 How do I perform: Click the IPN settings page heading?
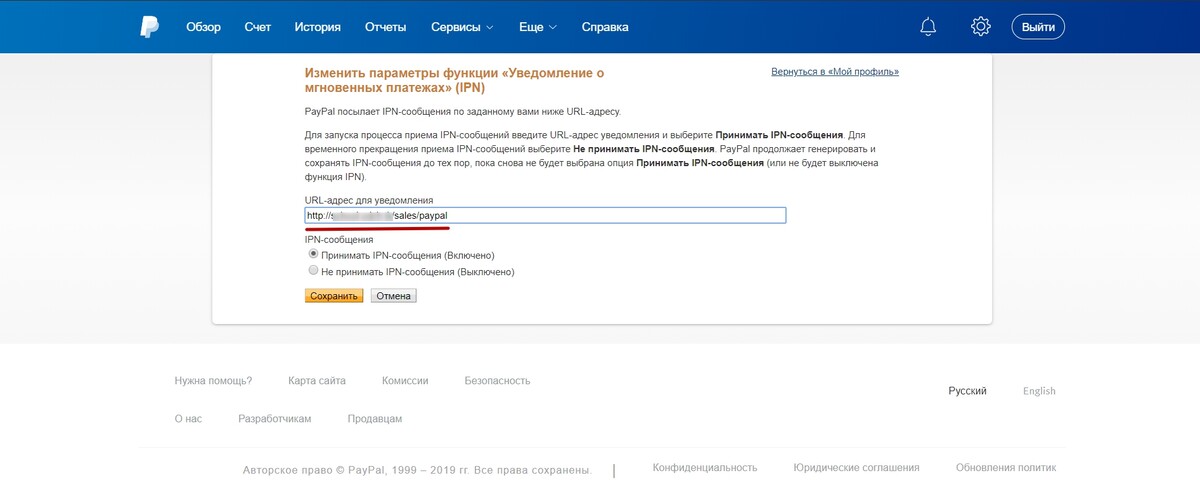tap(455, 80)
